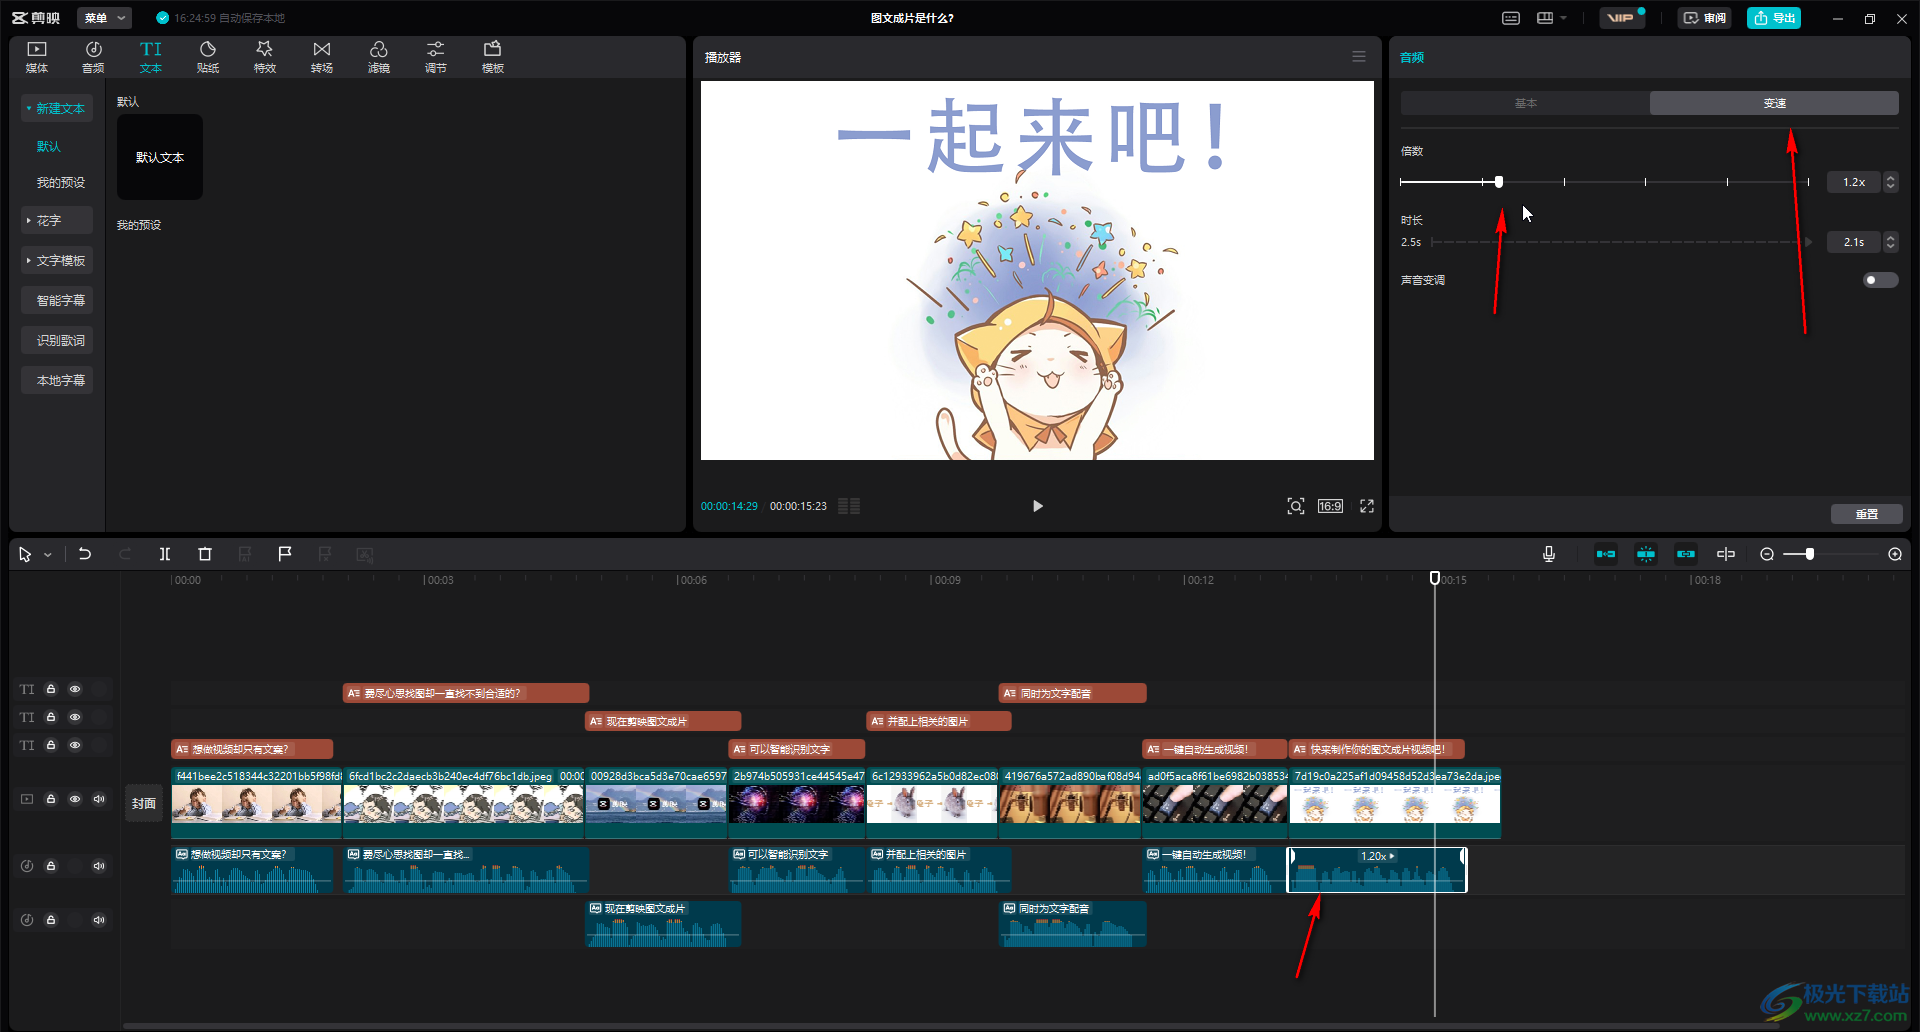Click the 1.2x speed value field
This screenshot has height=1032, width=1920.
(1854, 182)
